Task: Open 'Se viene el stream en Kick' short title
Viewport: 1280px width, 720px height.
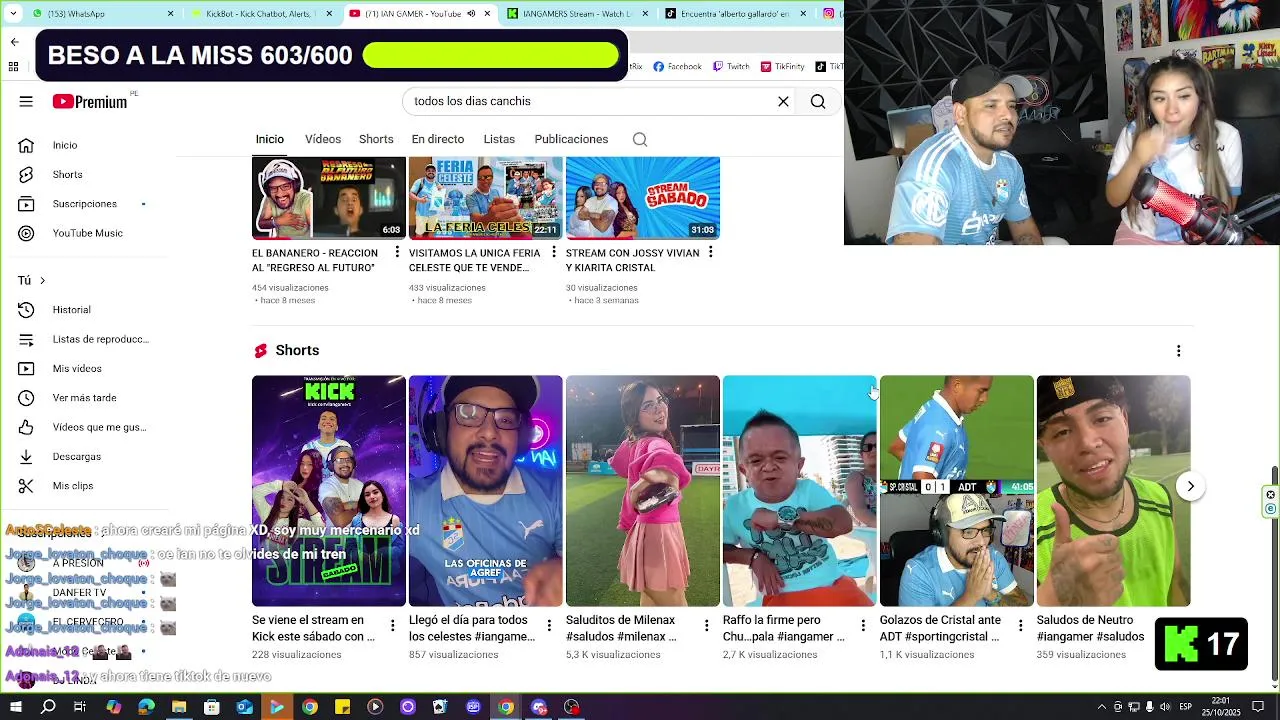Action: pos(313,628)
